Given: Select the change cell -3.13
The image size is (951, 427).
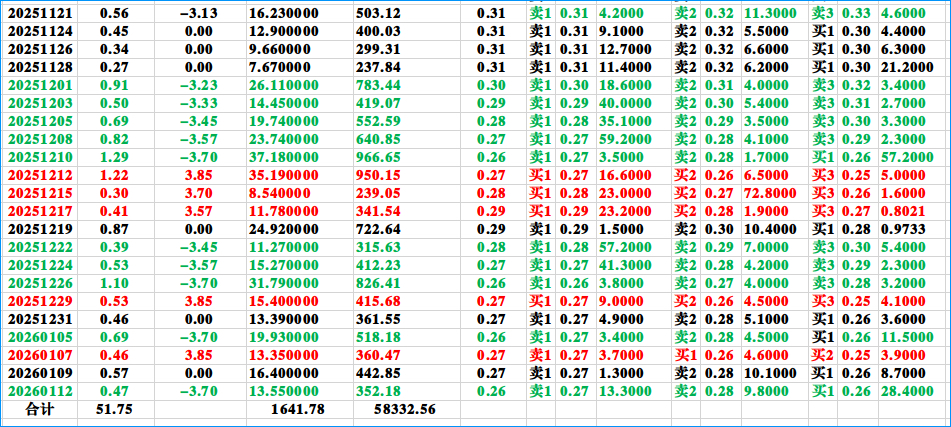Looking at the screenshot, I should click(199, 13).
